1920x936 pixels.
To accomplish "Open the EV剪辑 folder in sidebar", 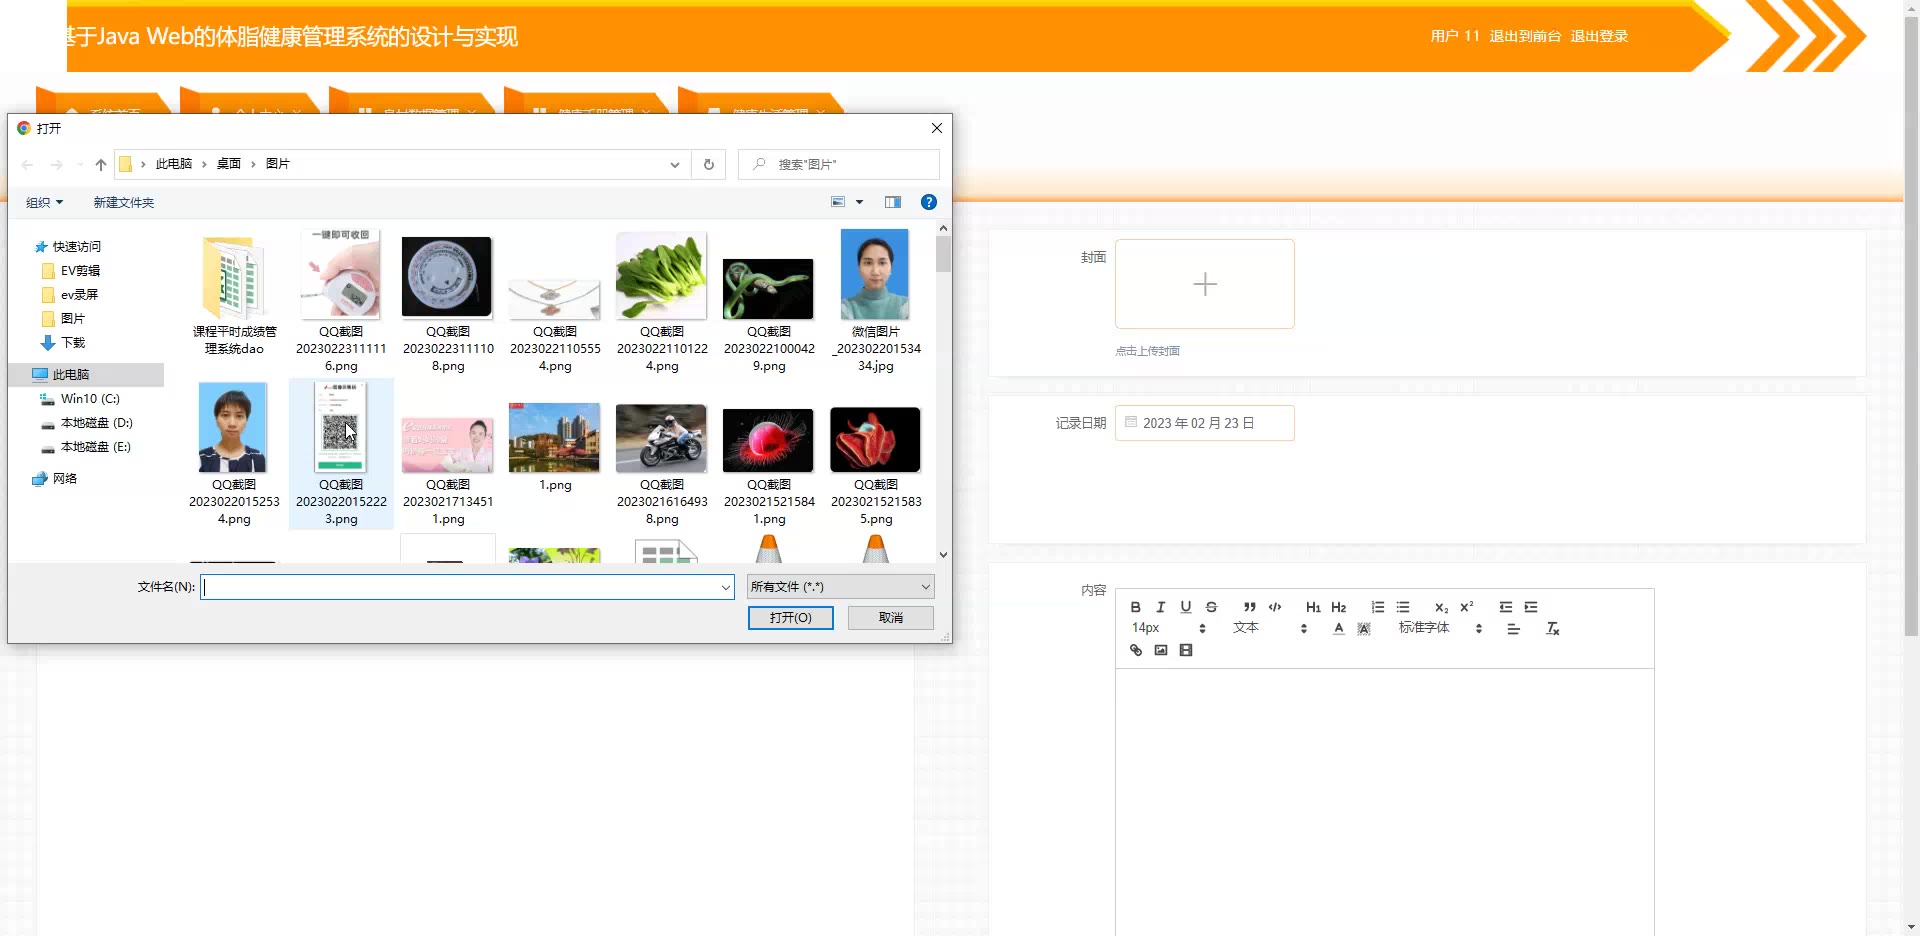I will (x=80, y=270).
